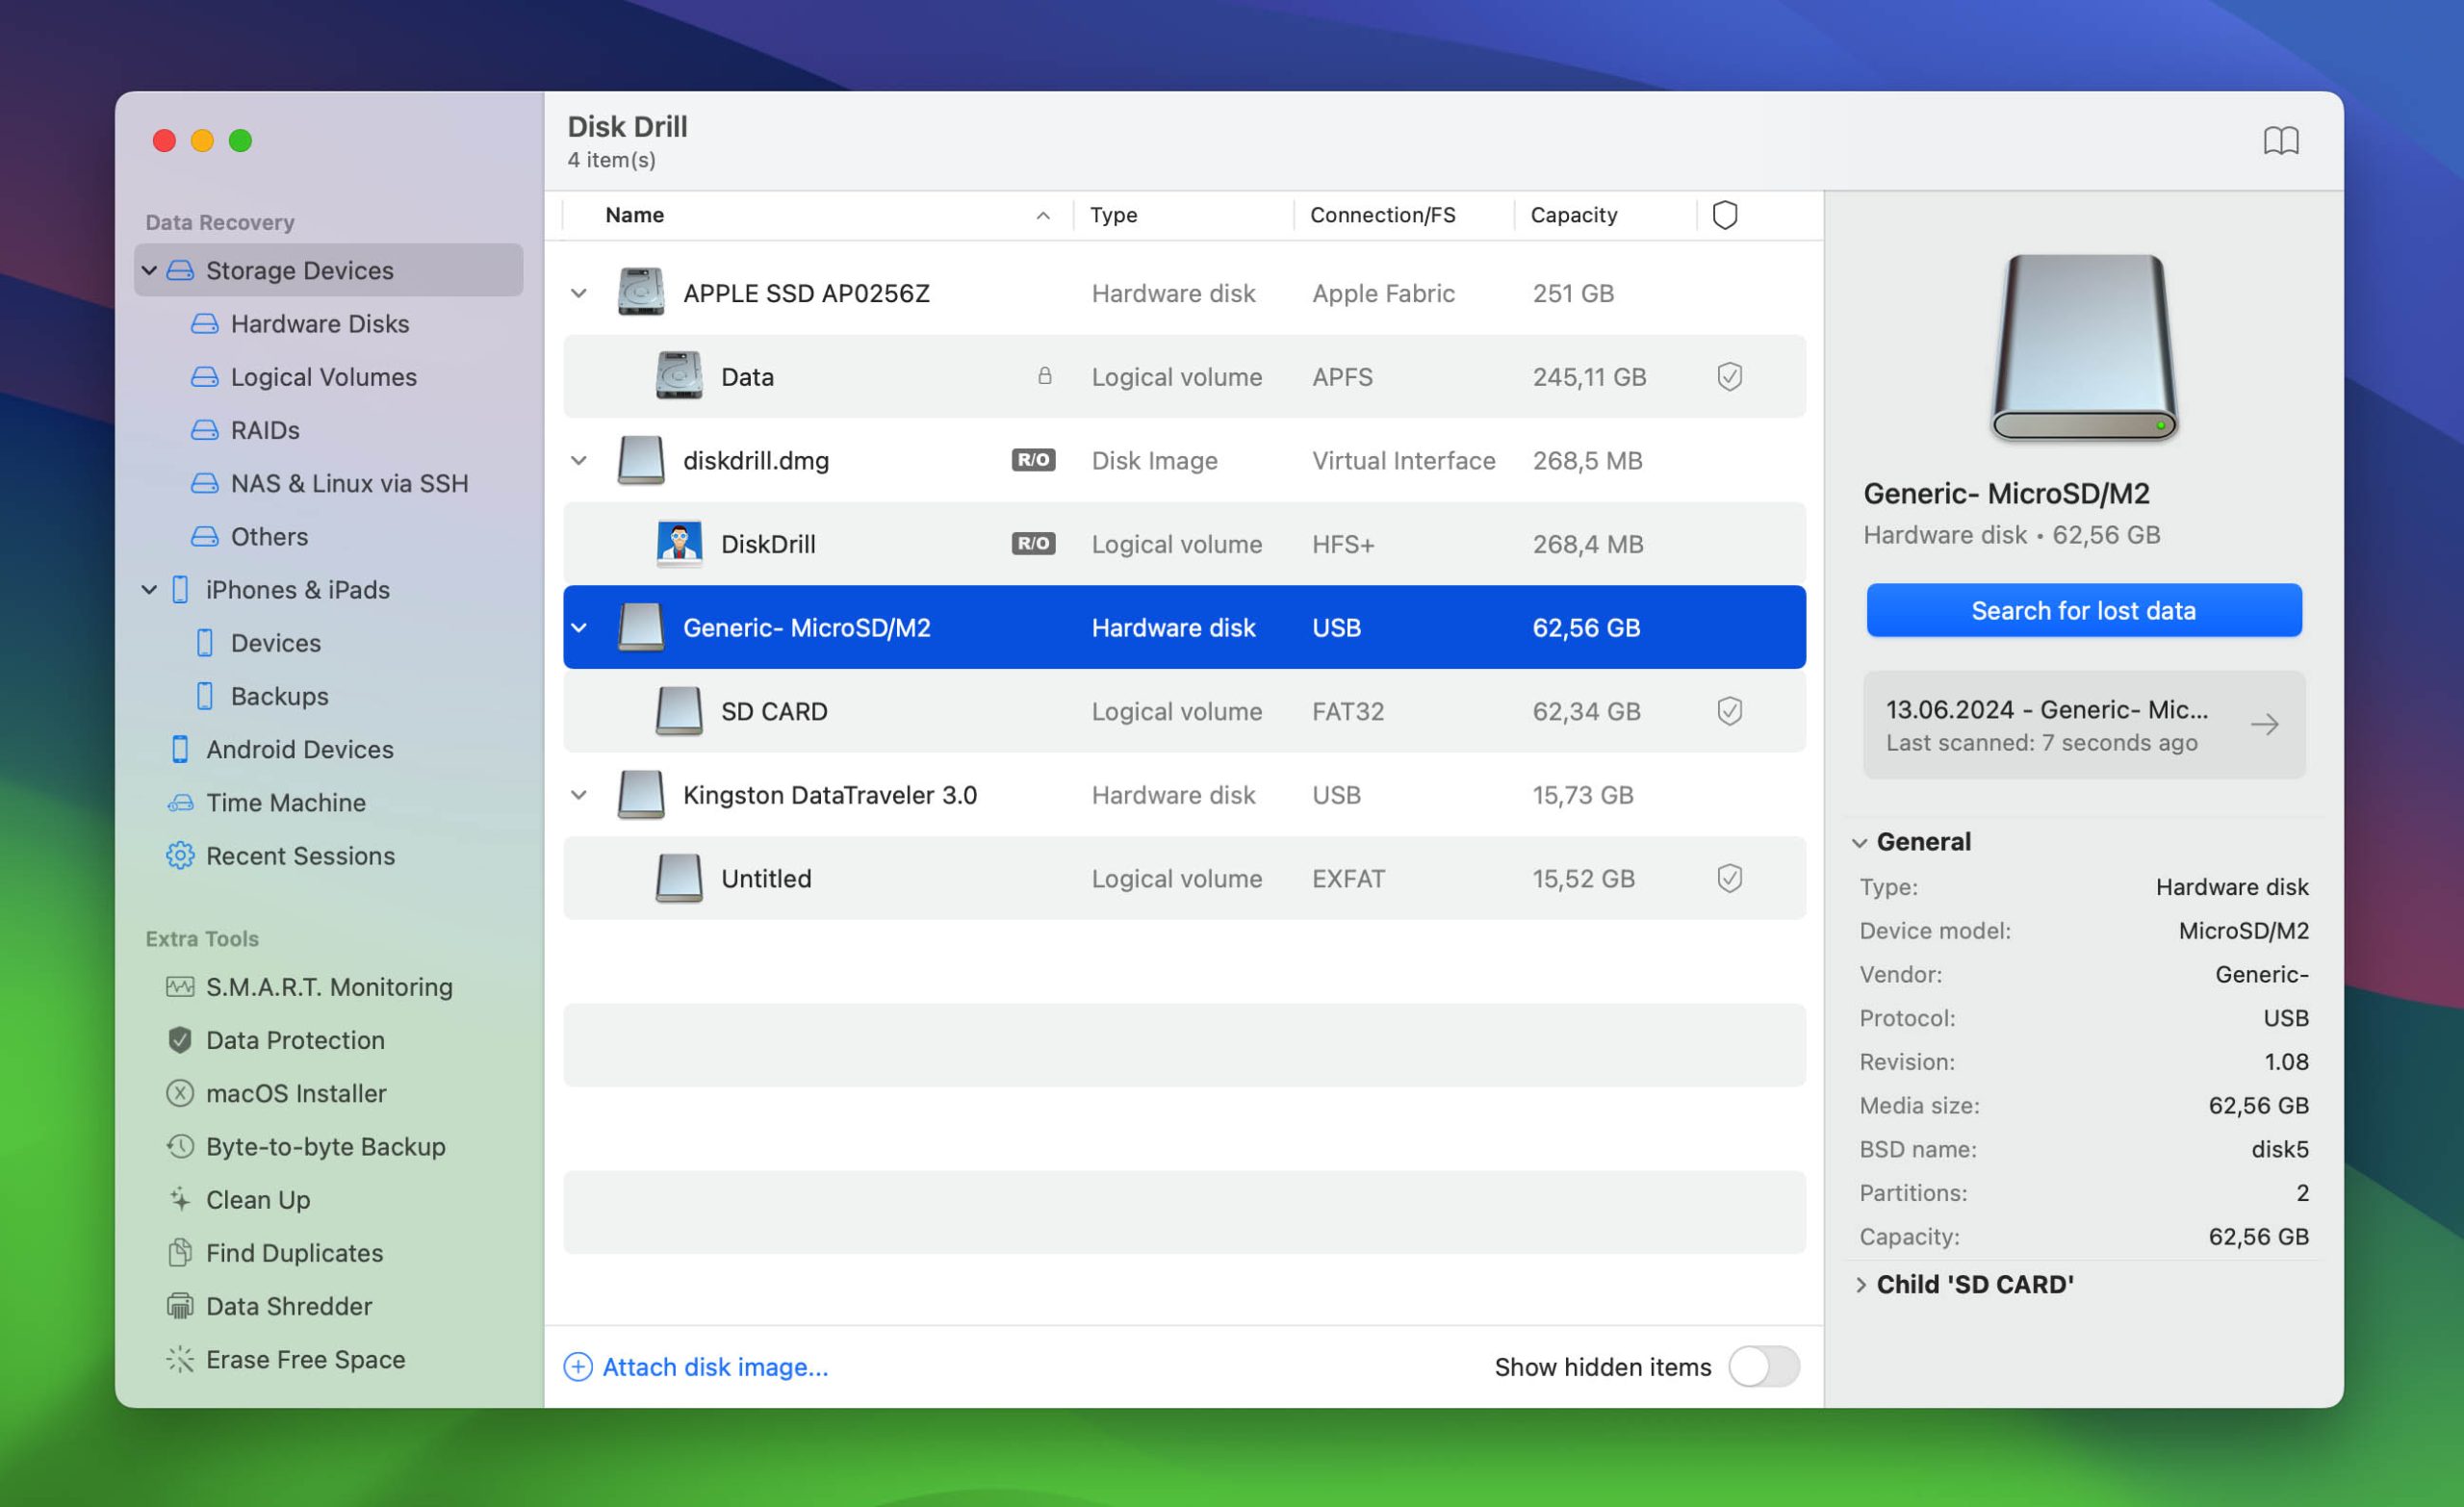Click the 15,73 GB Kingston capacity cell
Image resolution: width=2464 pixels, height=1507 pixels.
1583,795
